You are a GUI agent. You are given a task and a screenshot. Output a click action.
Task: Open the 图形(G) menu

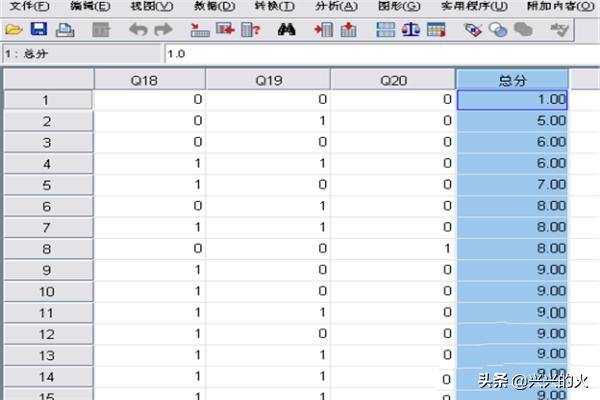tap(399, 7)
